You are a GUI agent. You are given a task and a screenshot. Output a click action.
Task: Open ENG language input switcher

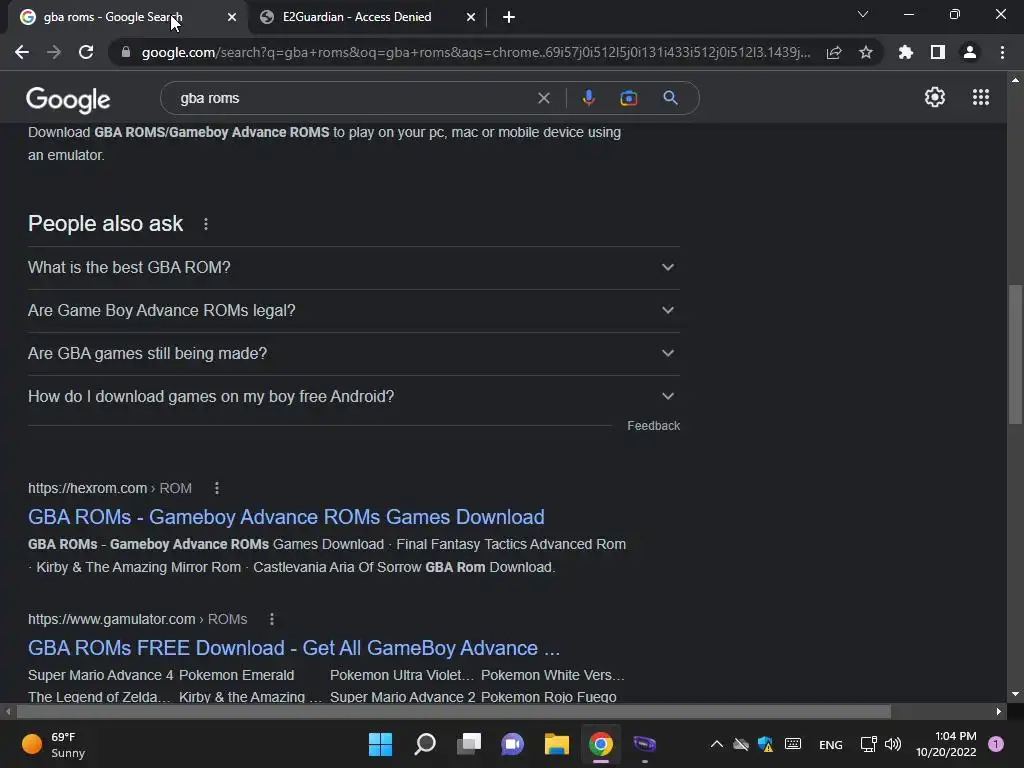point(831,744)
